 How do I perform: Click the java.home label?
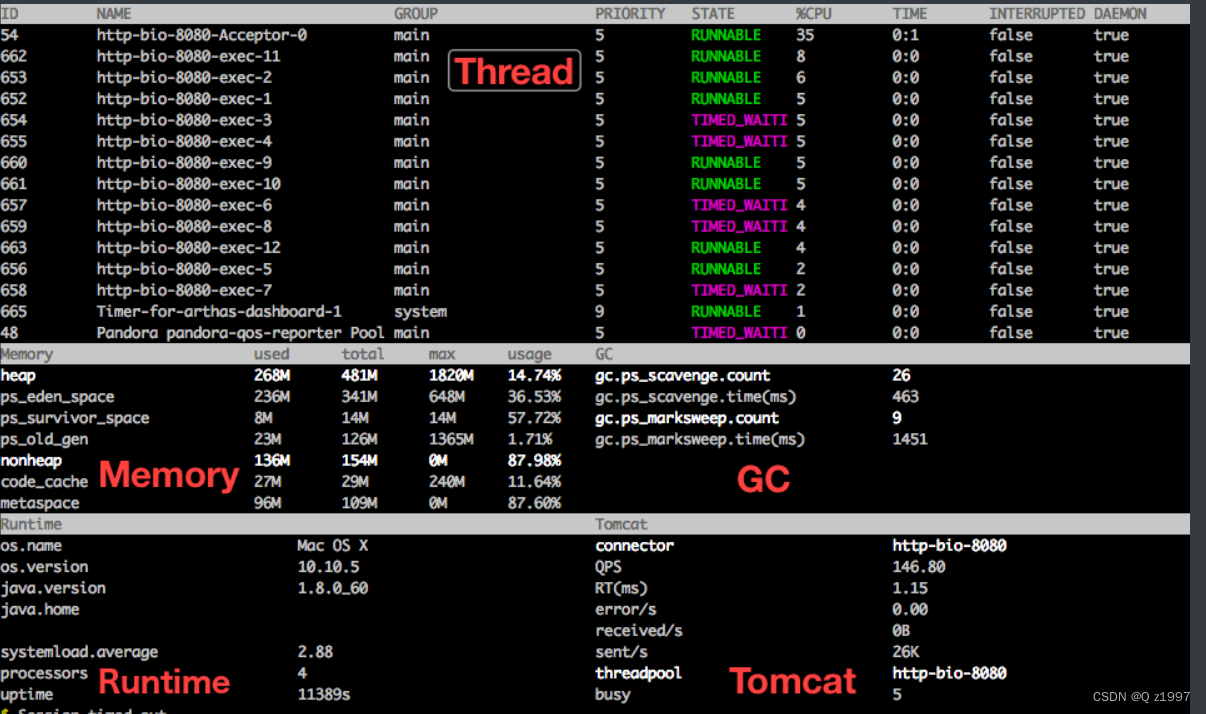coord(40,609)
